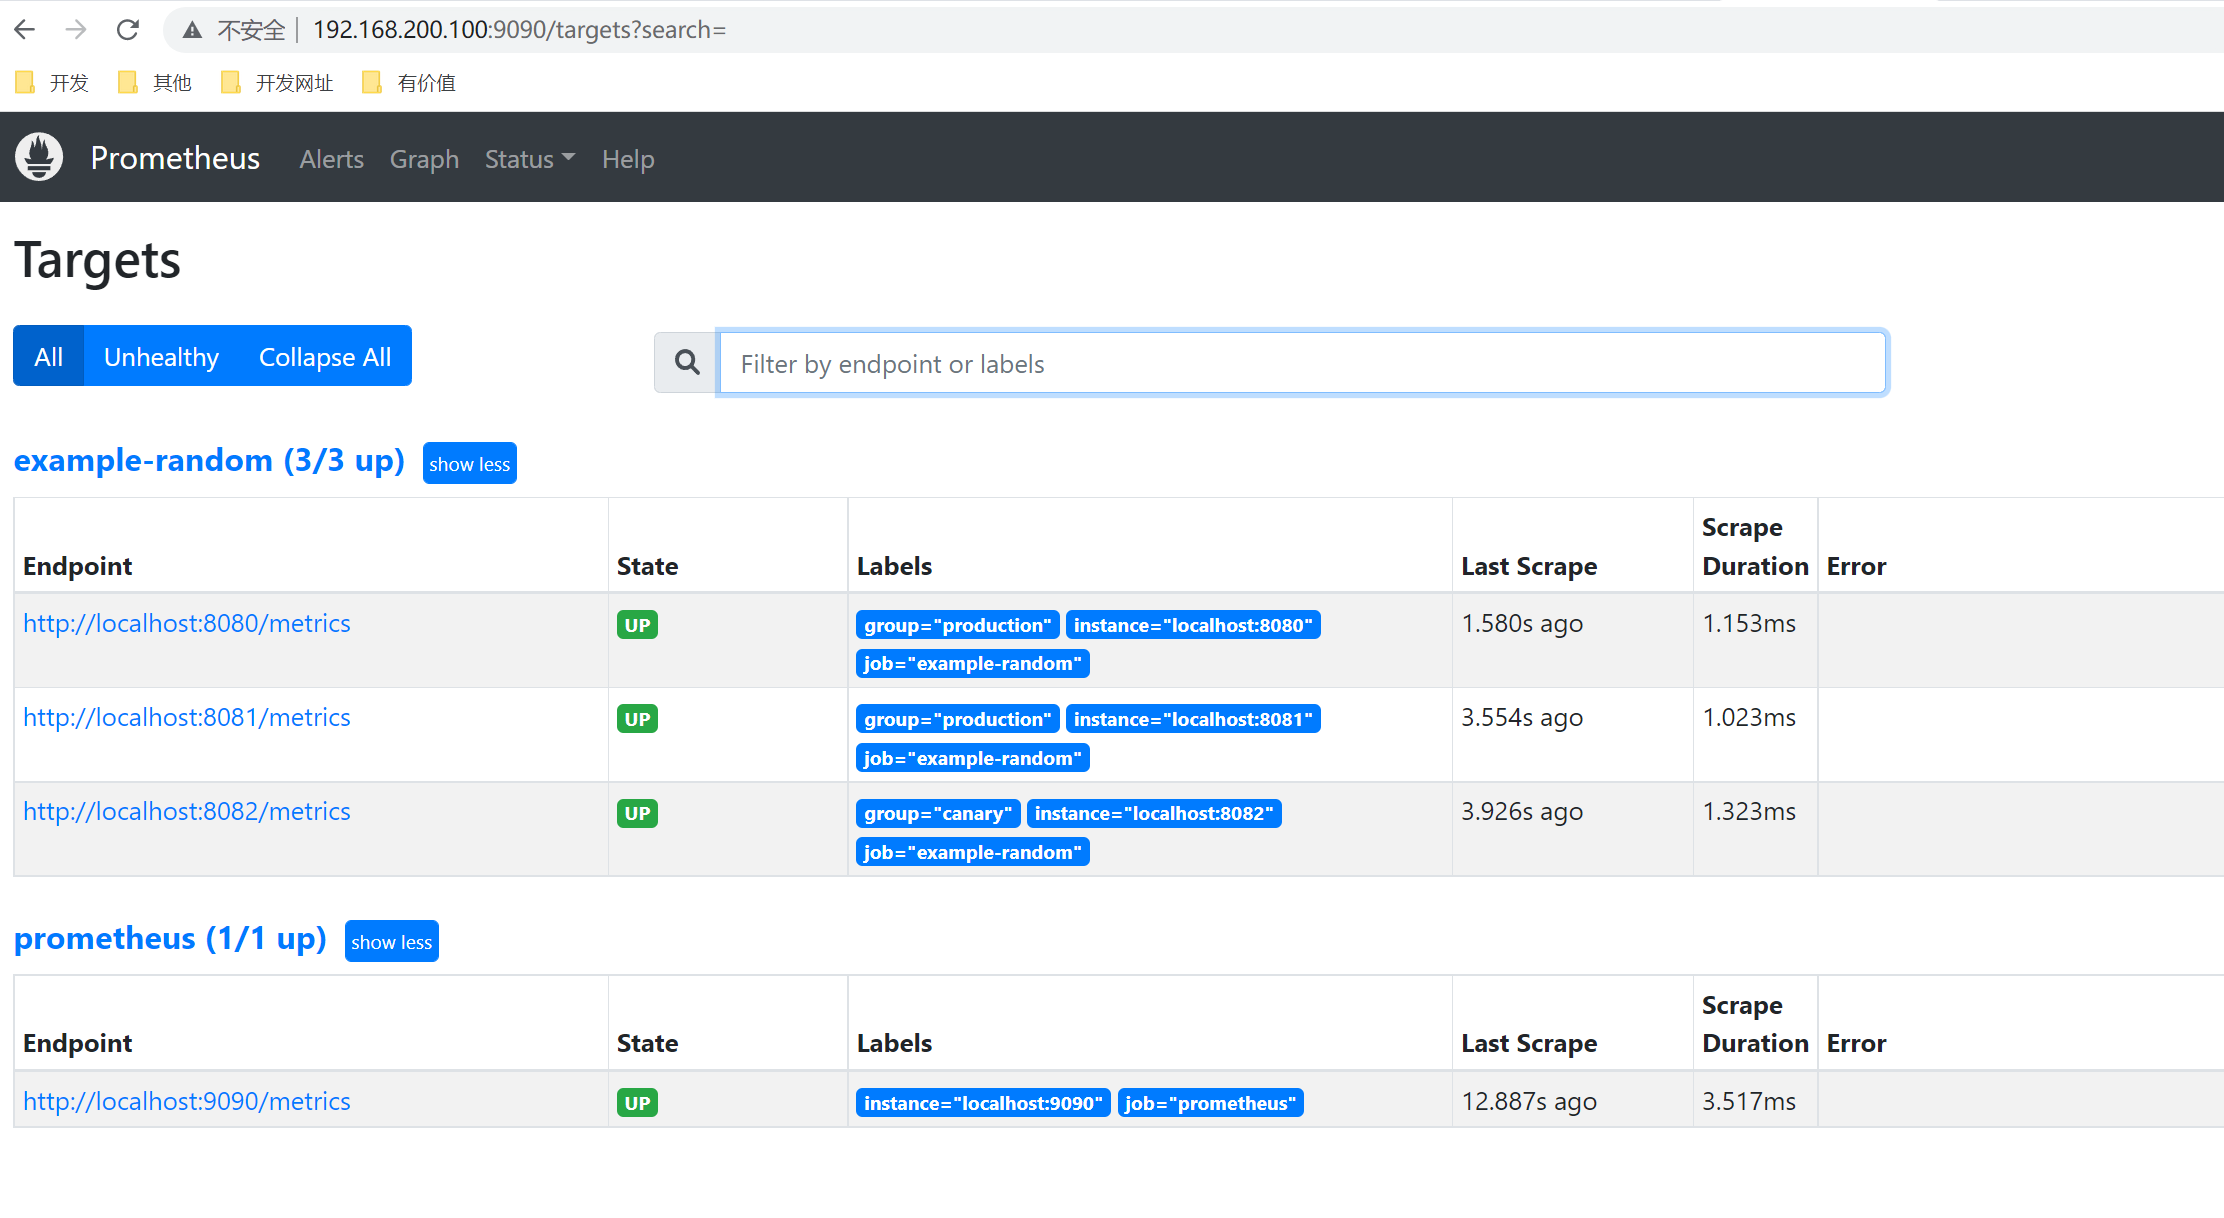Image resolution: width=2224 pixels, height=1218 pixels.
Task: Click instance="localhost:8082" label
Action: tap(1154, 813)
